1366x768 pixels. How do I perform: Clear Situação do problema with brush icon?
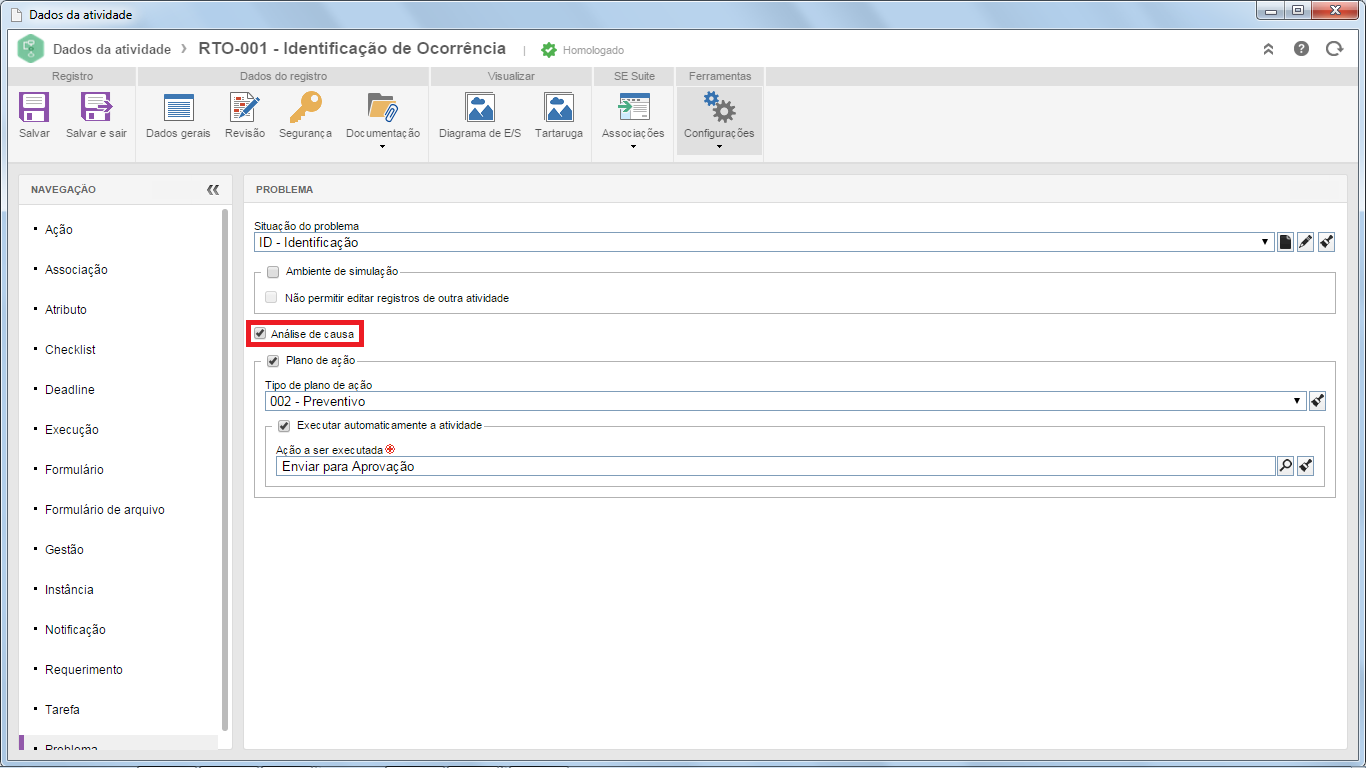point(1326,242)
